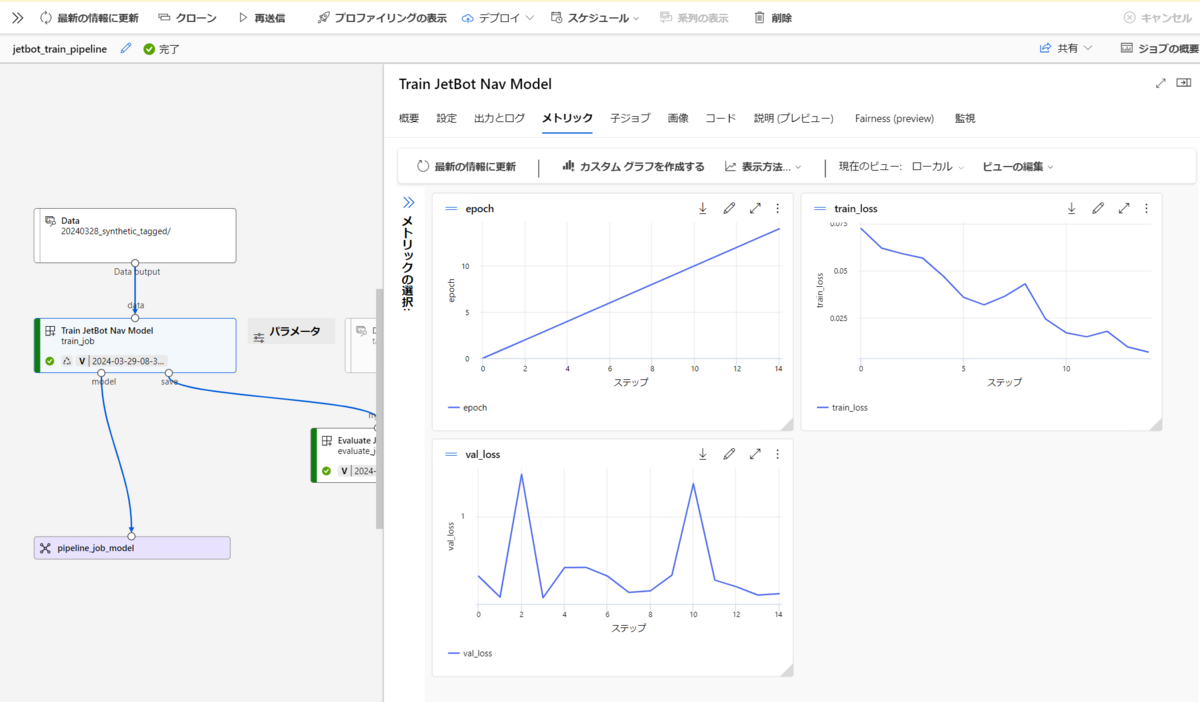
Task: Toggle the epoch legend series visibility
Action: point(467,408)
